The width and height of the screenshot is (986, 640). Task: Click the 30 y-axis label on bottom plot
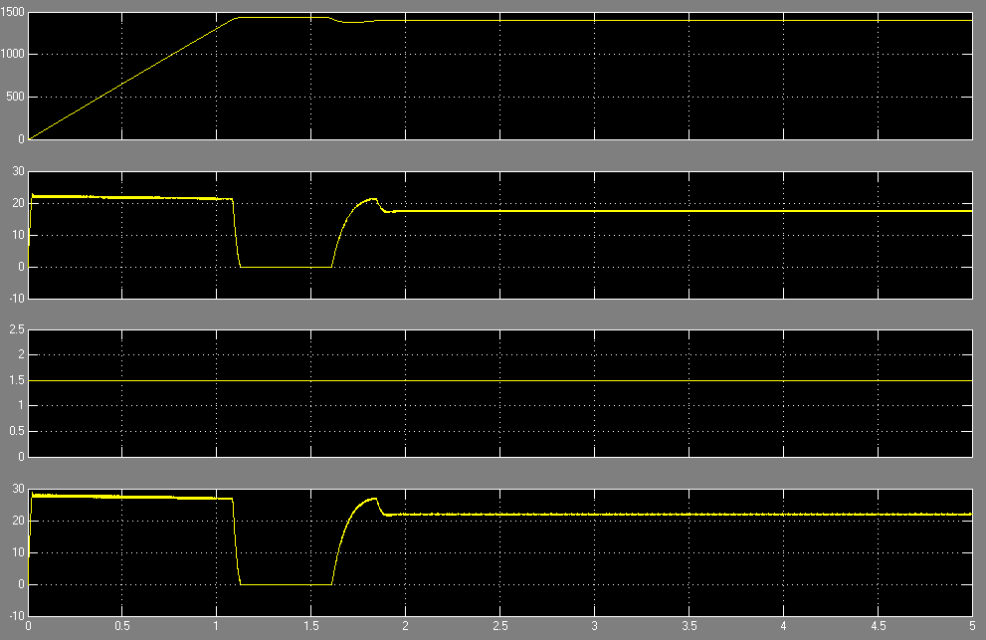19,489
